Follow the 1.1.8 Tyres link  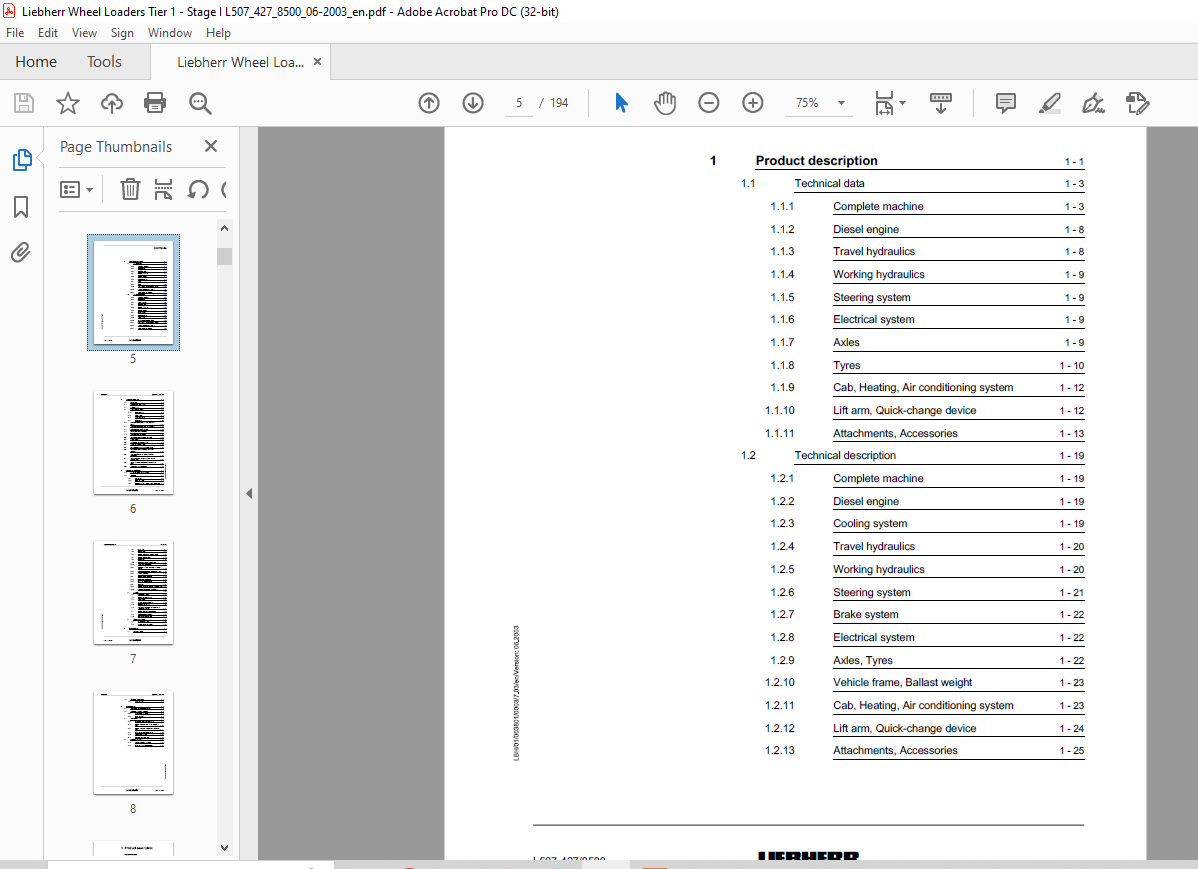coord(847,365)
